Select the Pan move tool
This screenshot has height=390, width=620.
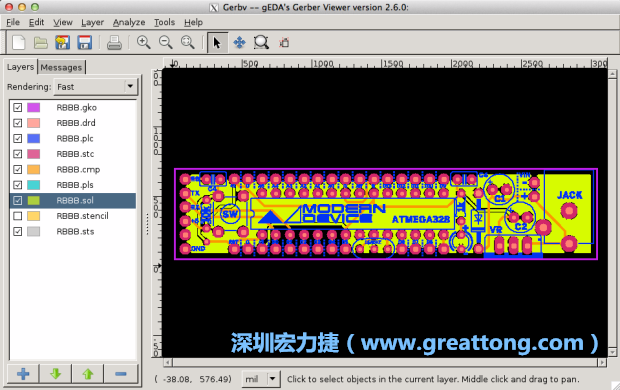point(239,42)
